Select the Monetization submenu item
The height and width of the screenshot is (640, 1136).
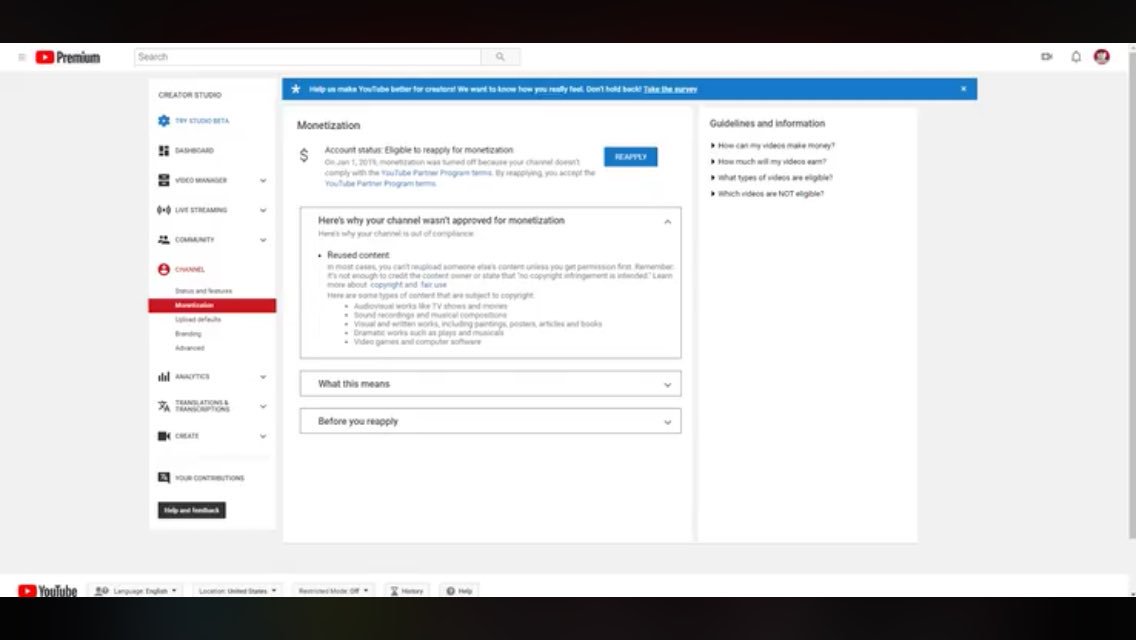[x=212, y=306]
